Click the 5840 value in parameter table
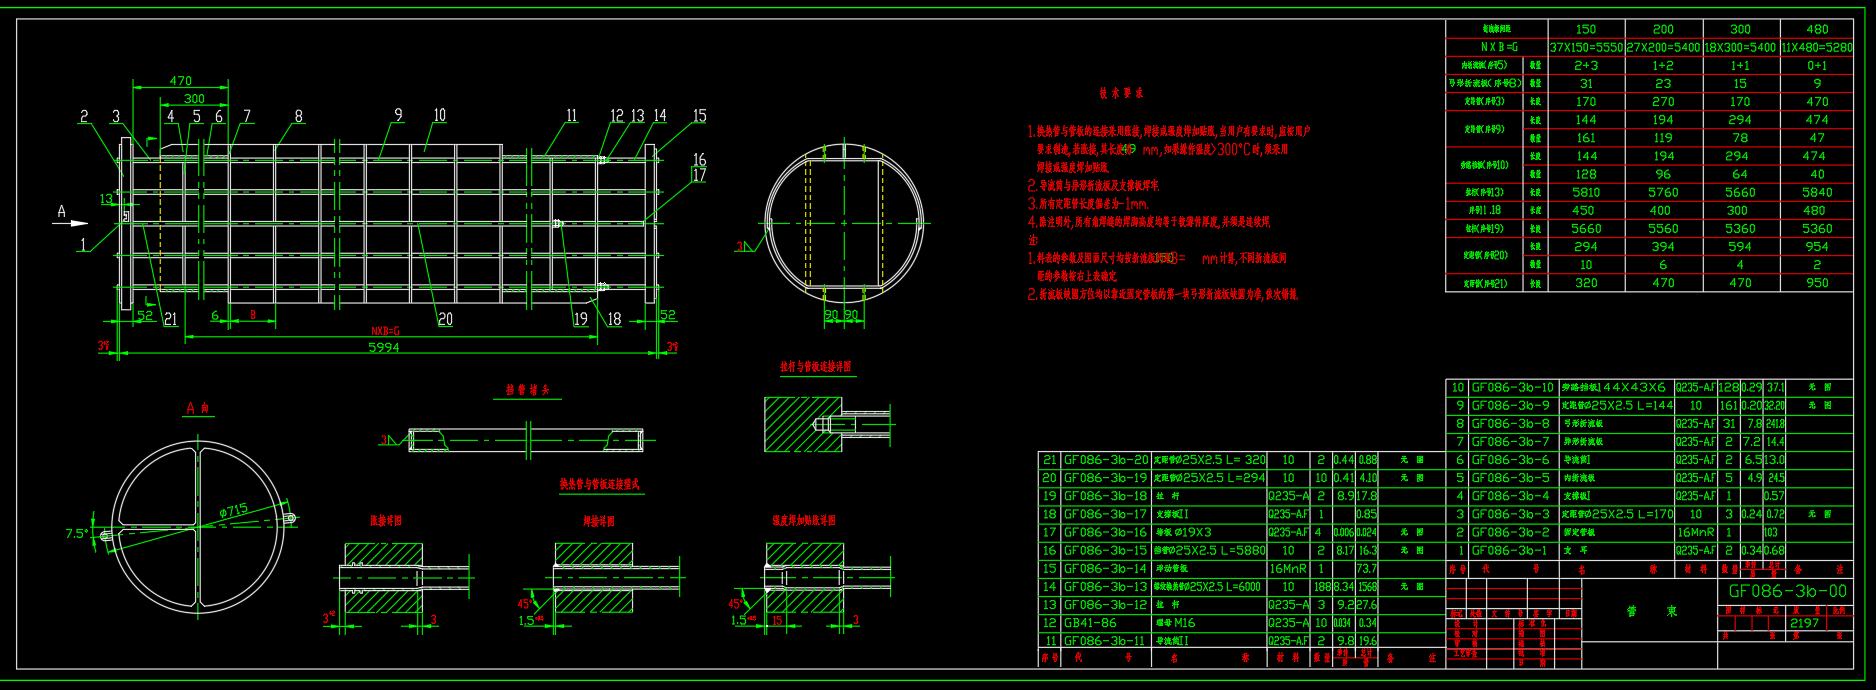This screenshot has height=690, width=1876. [1817, 192]
